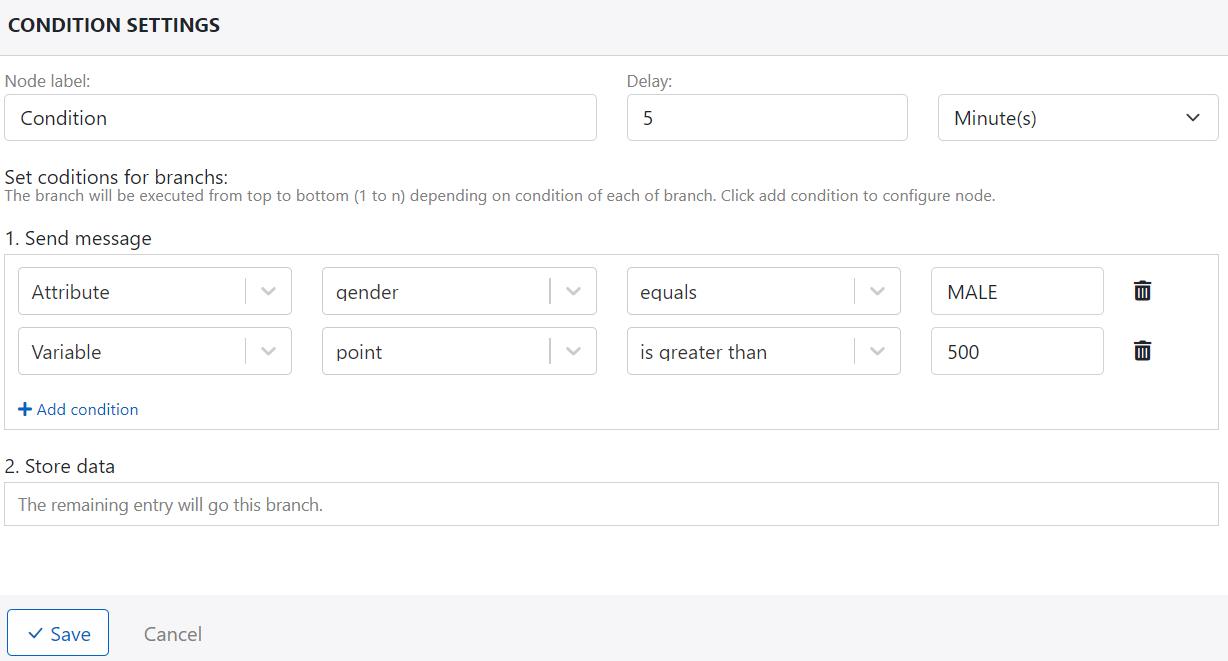Delete the point greater than 500 condition
Viewport: 1228px width, 661px height.
coord(1142,351)
